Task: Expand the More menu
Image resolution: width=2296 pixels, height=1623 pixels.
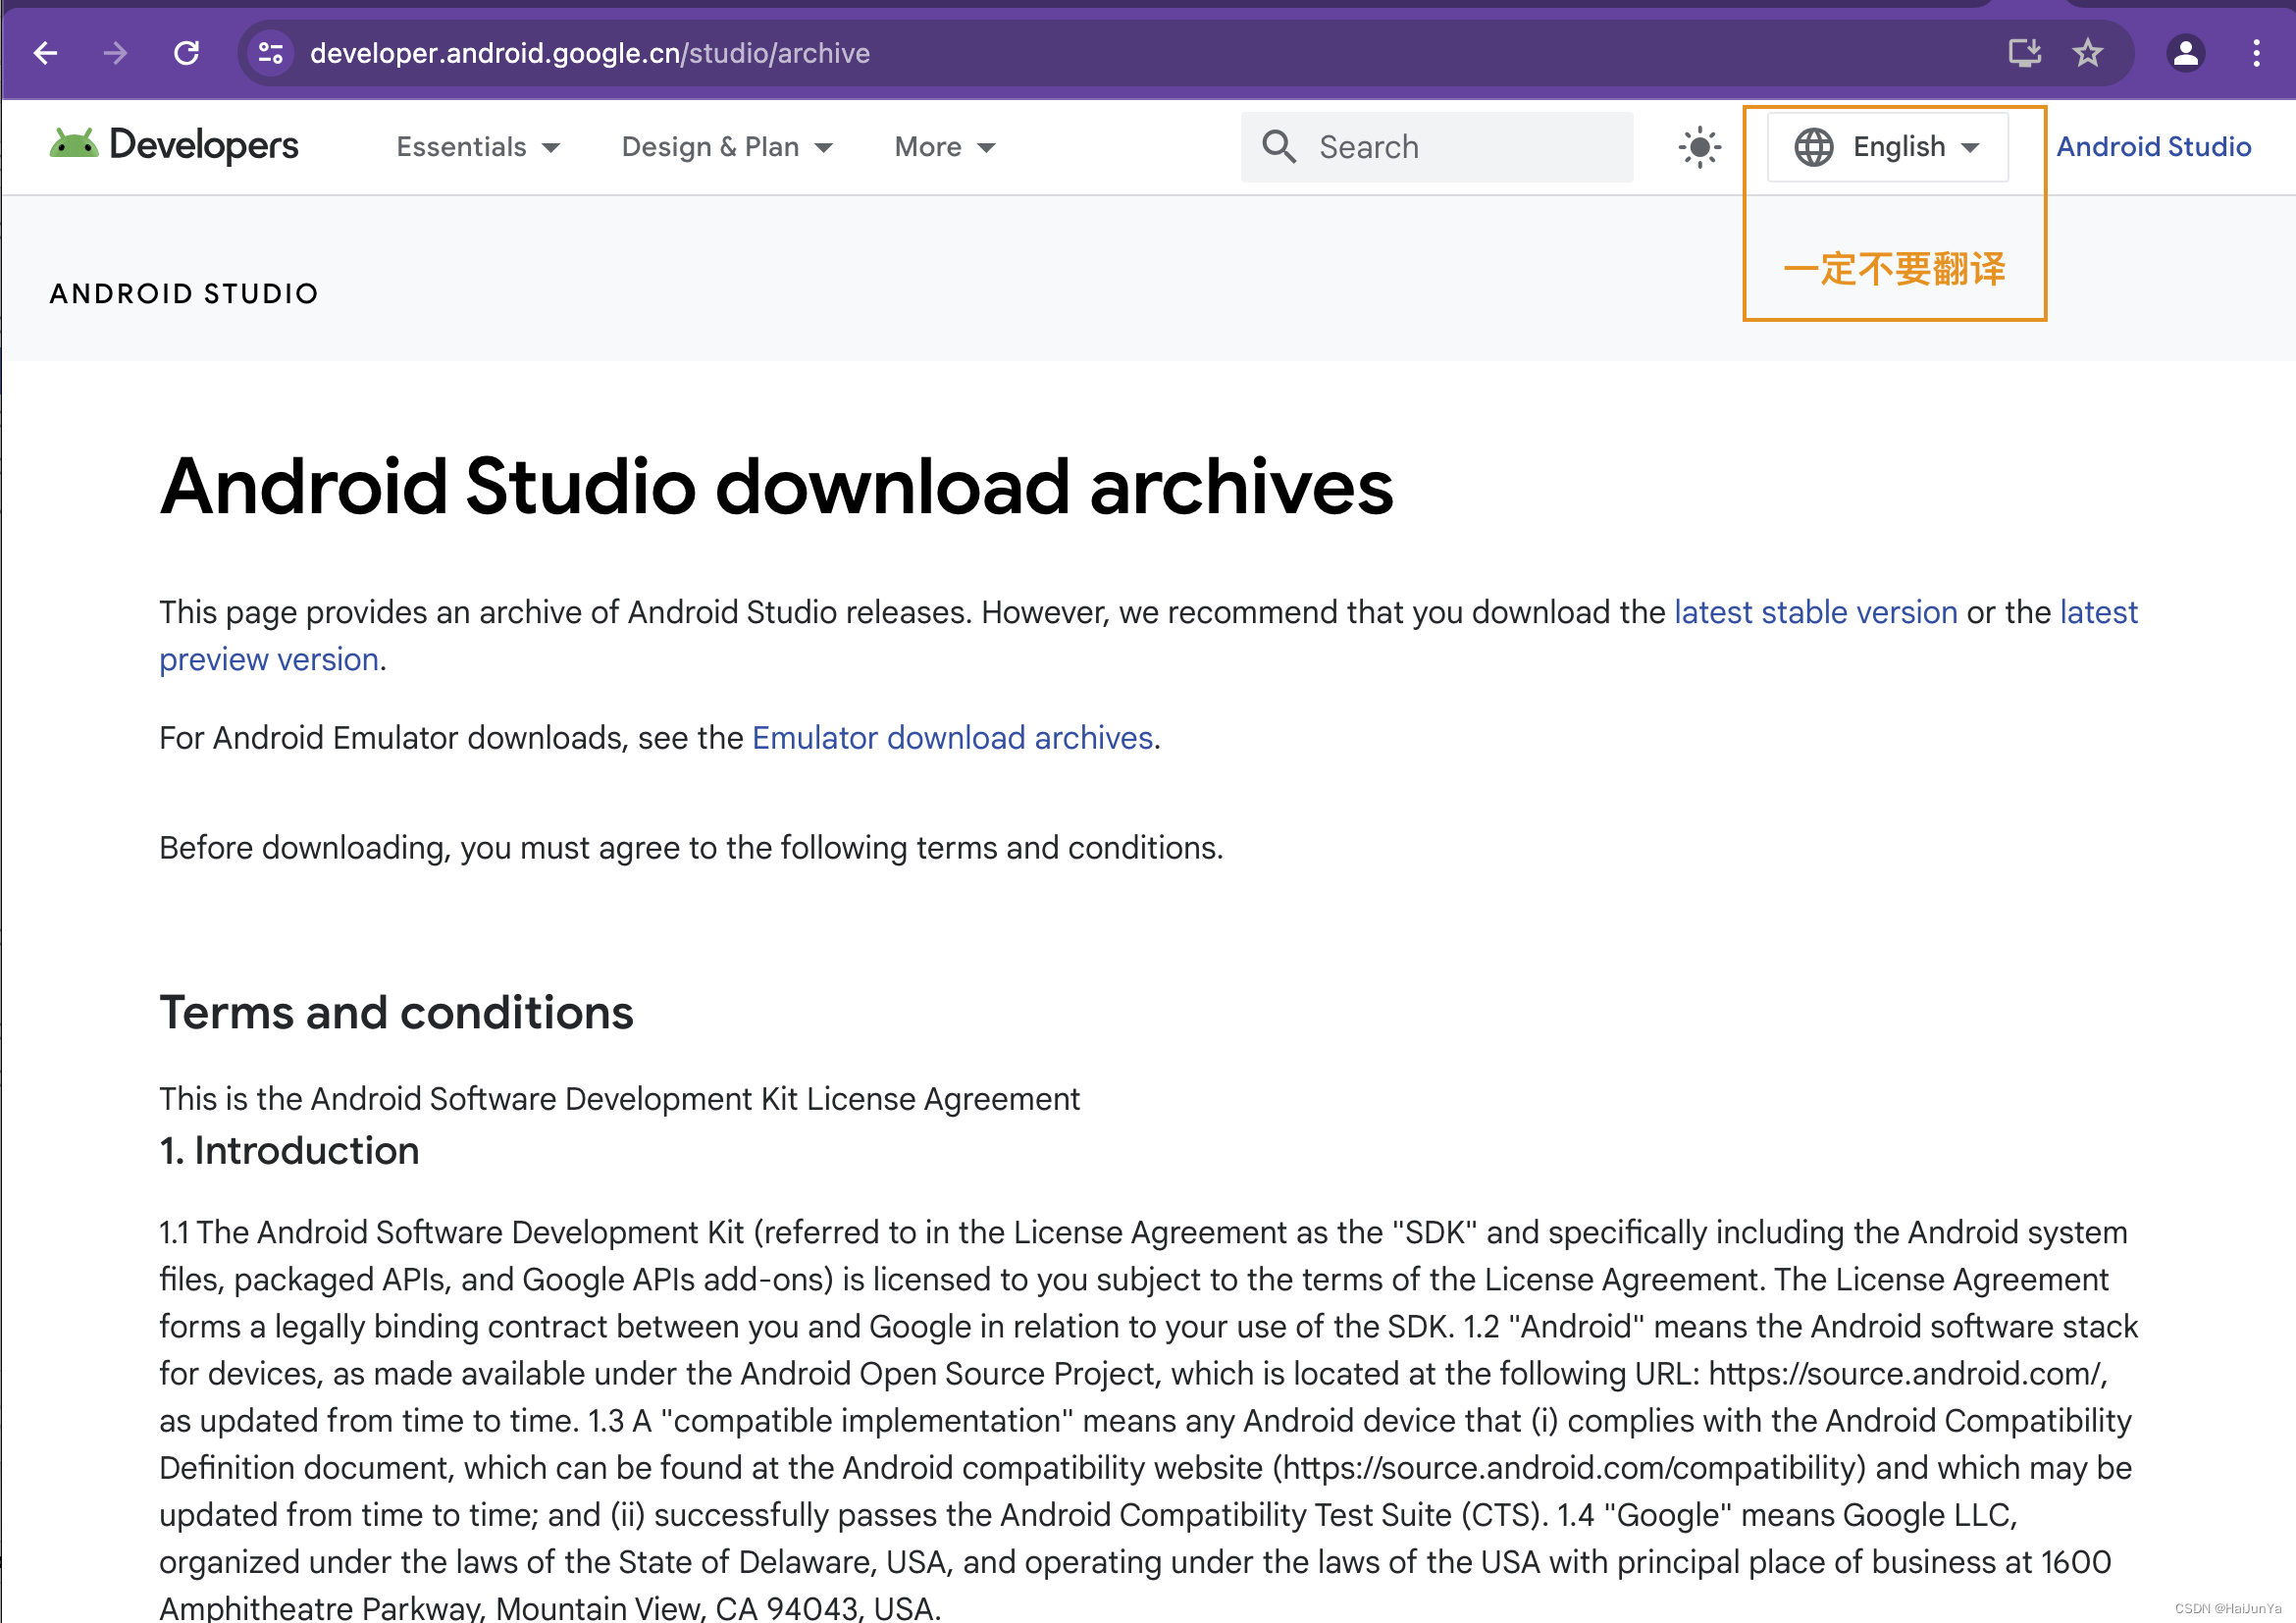Action: 945,147
